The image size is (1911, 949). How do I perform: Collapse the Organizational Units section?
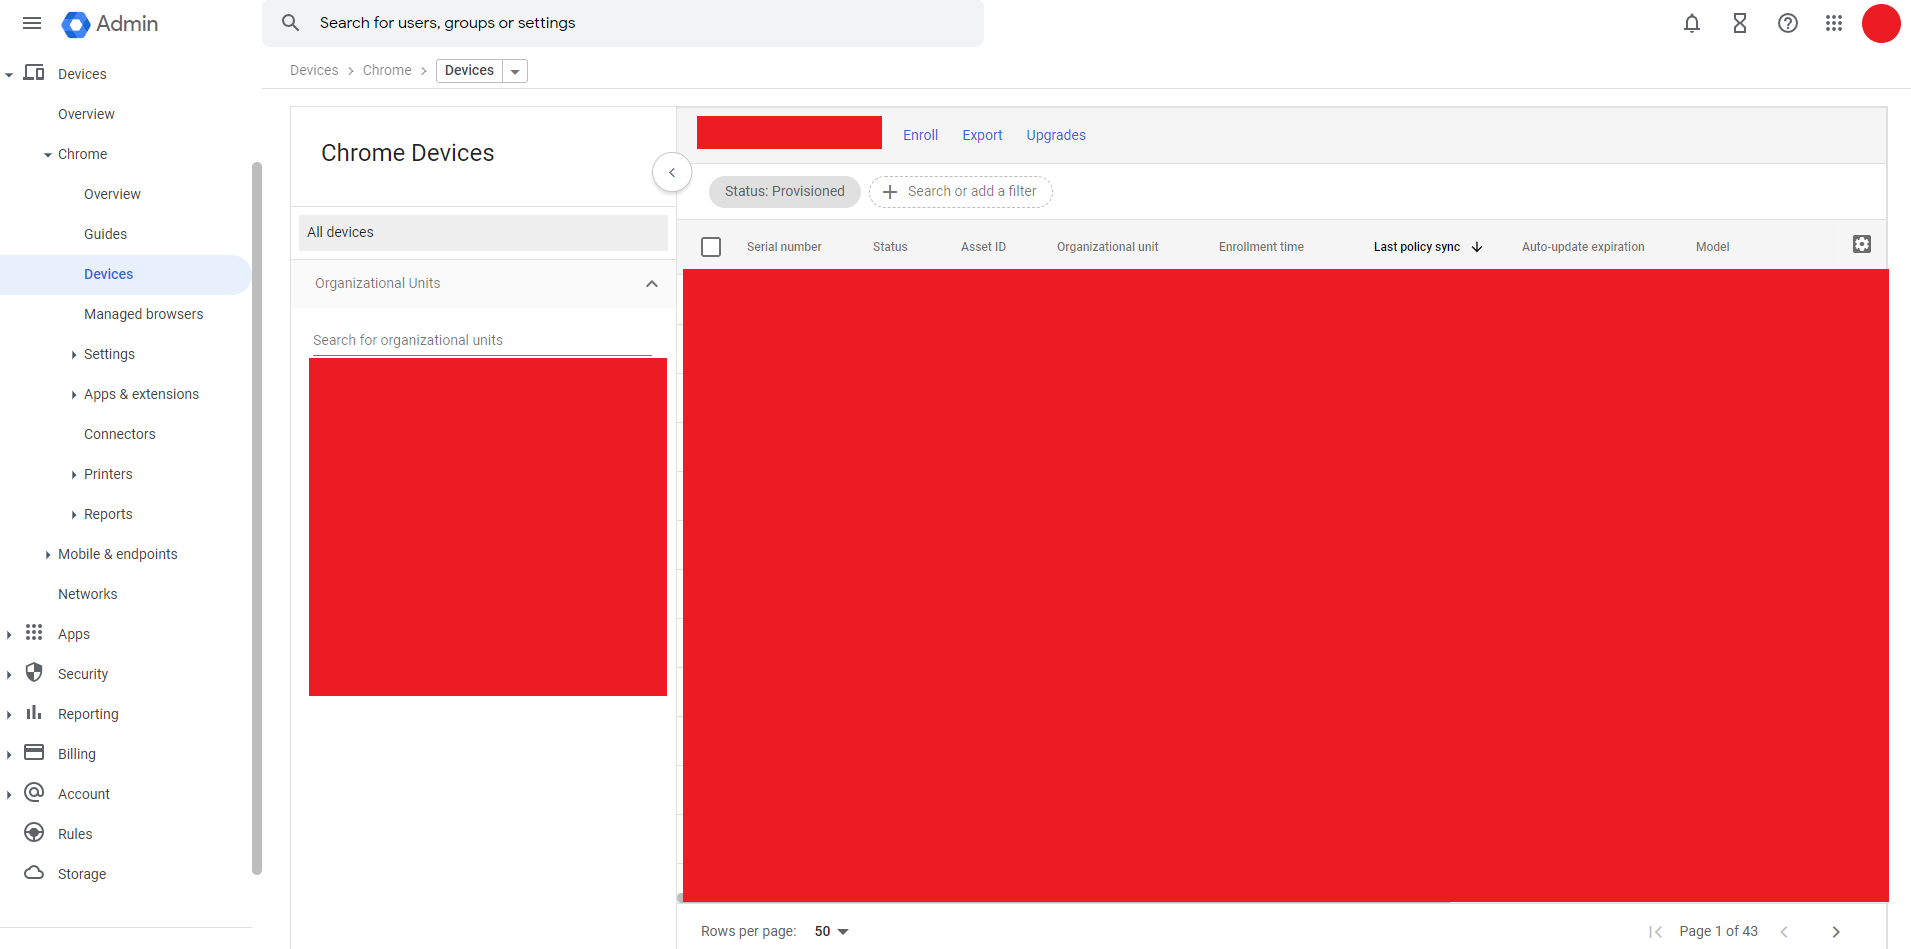pos(651,284)
